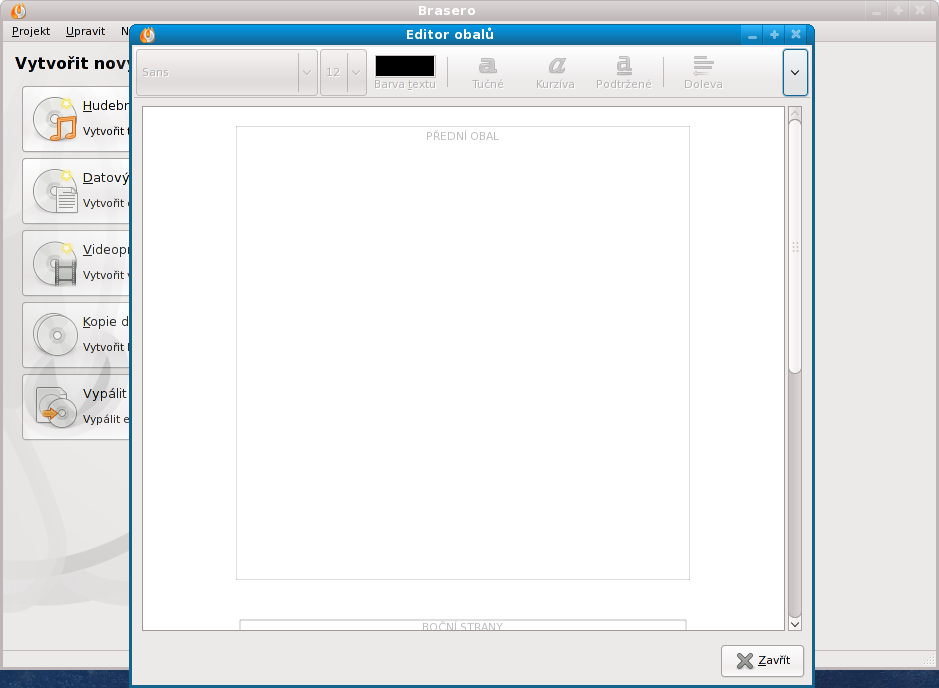The width and height of the screenshot is (939, 688).
Task: Open the black text color picker
Action: [x=405, y=66]
